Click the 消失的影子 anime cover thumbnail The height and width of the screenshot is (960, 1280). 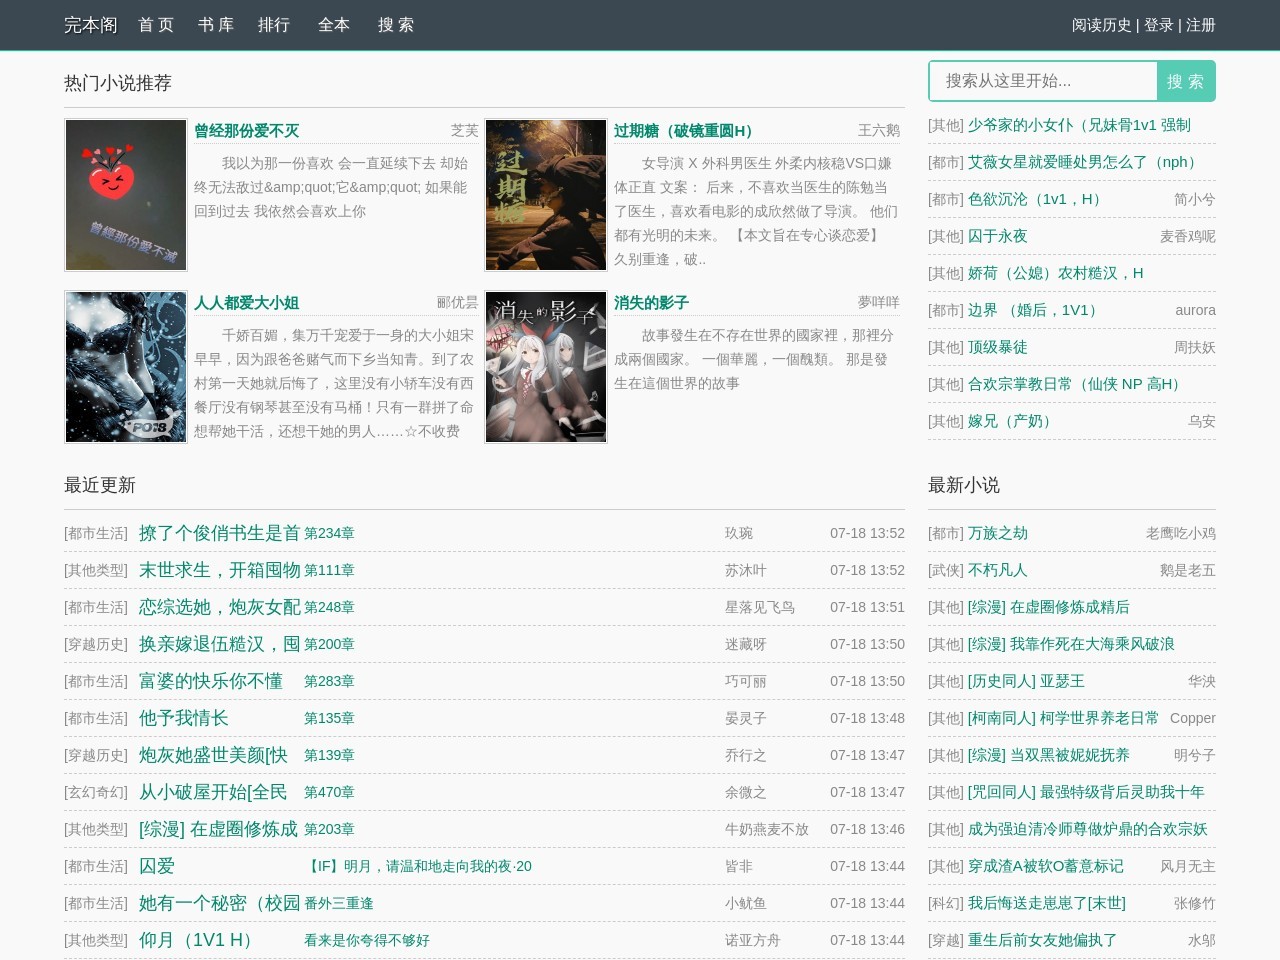click(x=546, y=367)
